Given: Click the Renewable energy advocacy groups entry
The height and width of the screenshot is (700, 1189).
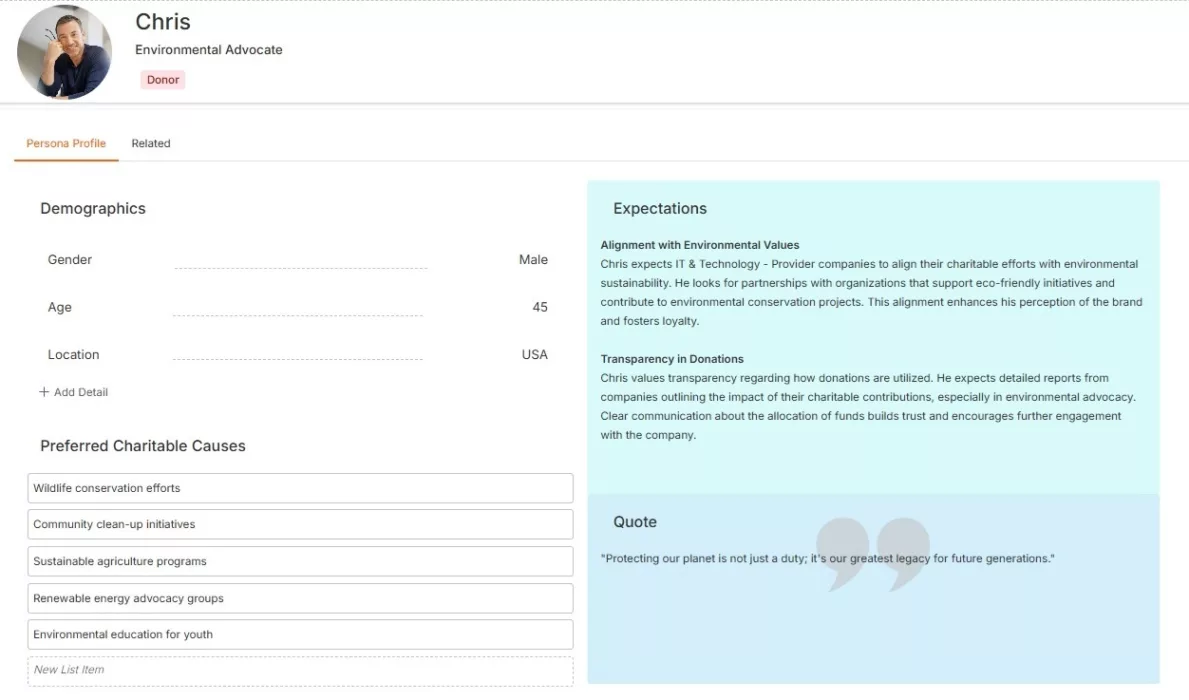Looking at the screenshot, I should (300, 598).
